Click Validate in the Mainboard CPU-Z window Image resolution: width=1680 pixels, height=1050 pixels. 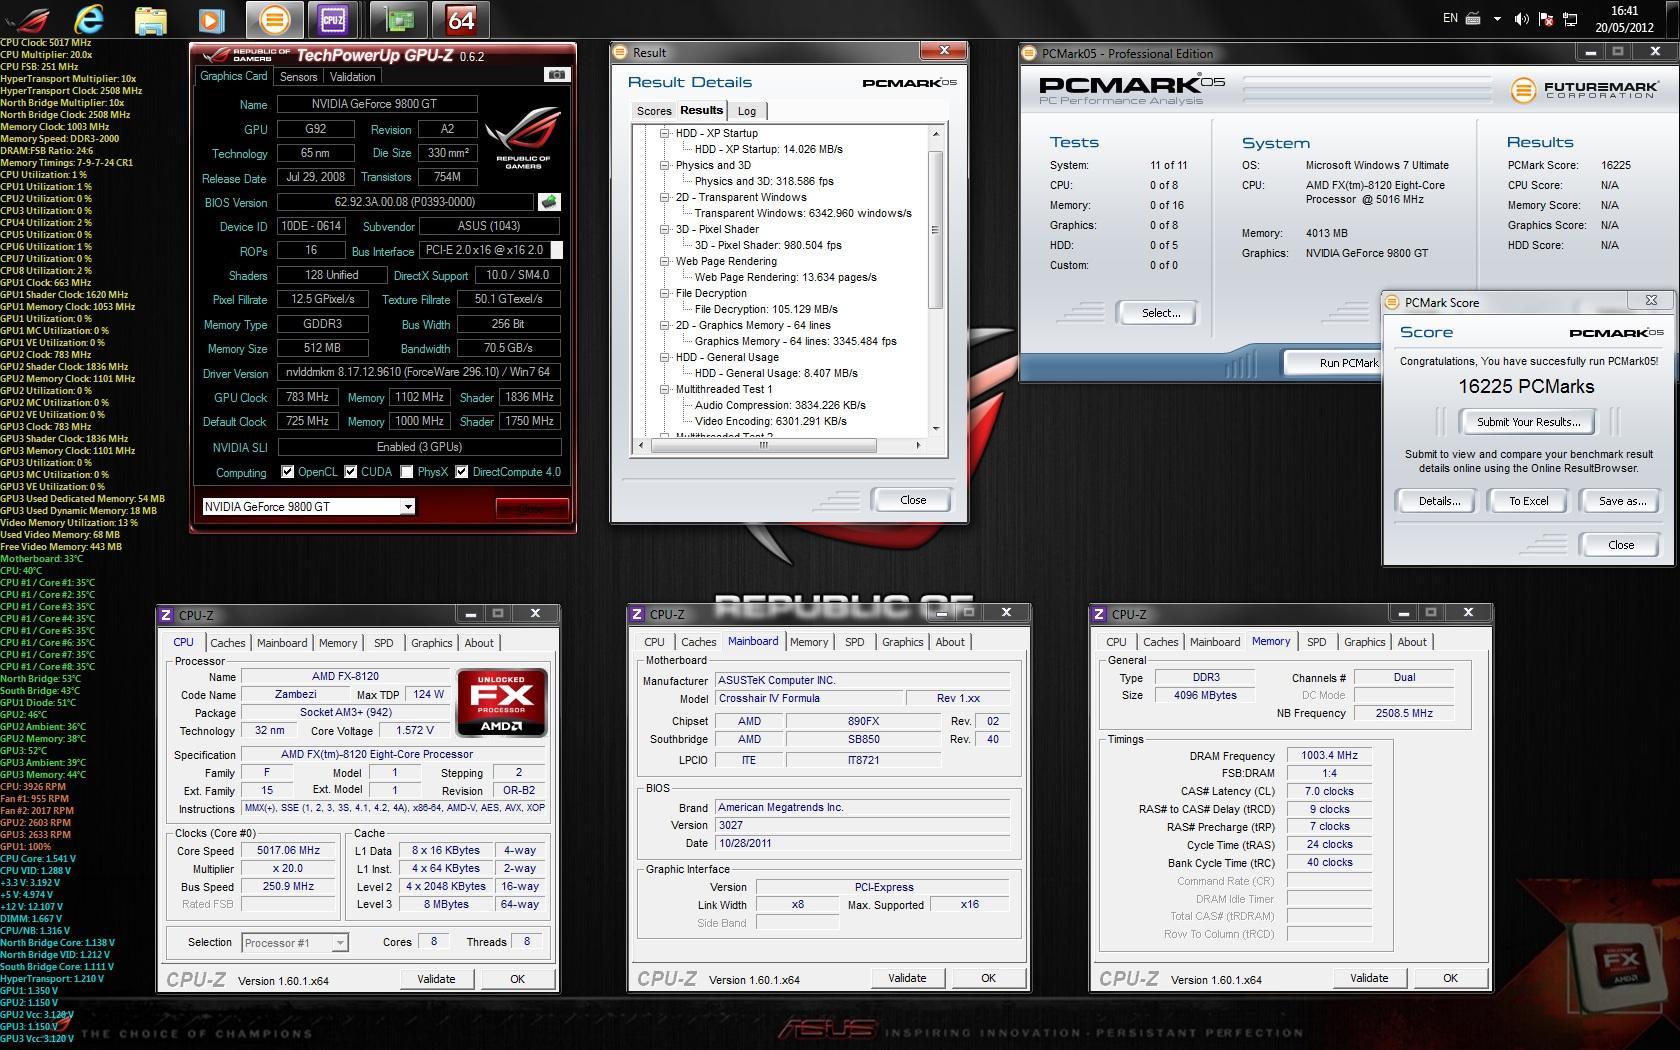[x=907, y=978]
